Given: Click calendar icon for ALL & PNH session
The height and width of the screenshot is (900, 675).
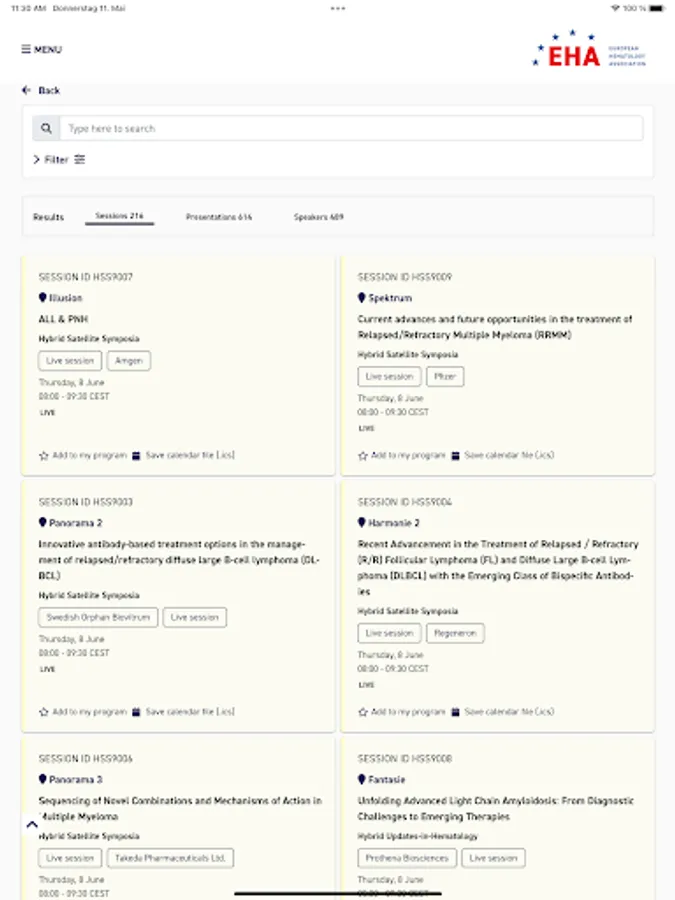Looking at the screenshot, I should click(x=137, y=455).
